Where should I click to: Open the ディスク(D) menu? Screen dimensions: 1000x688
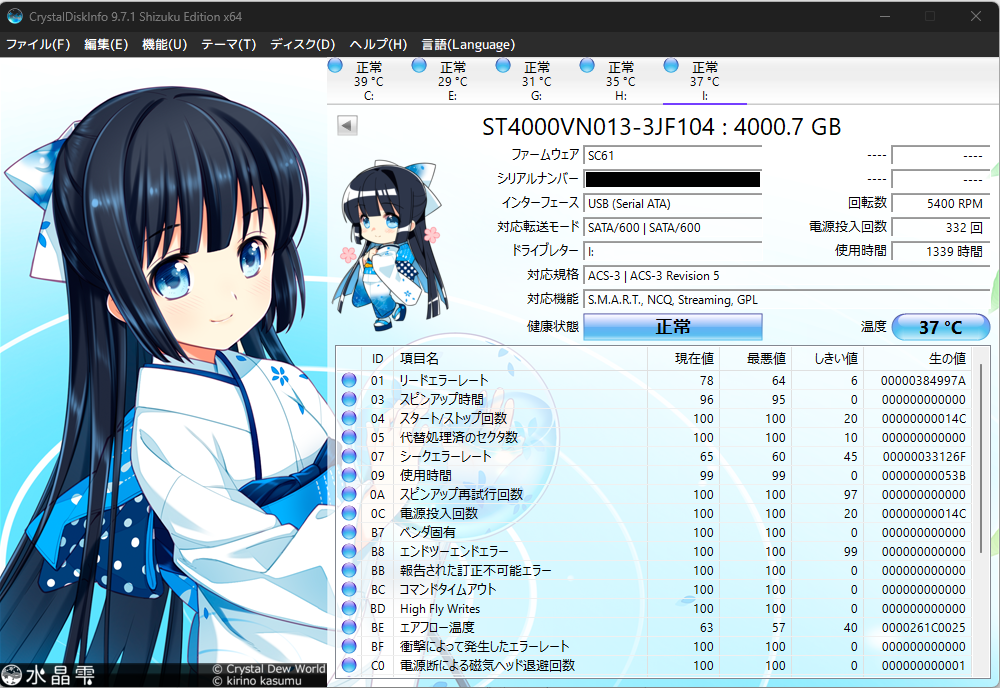pos(302,45)
